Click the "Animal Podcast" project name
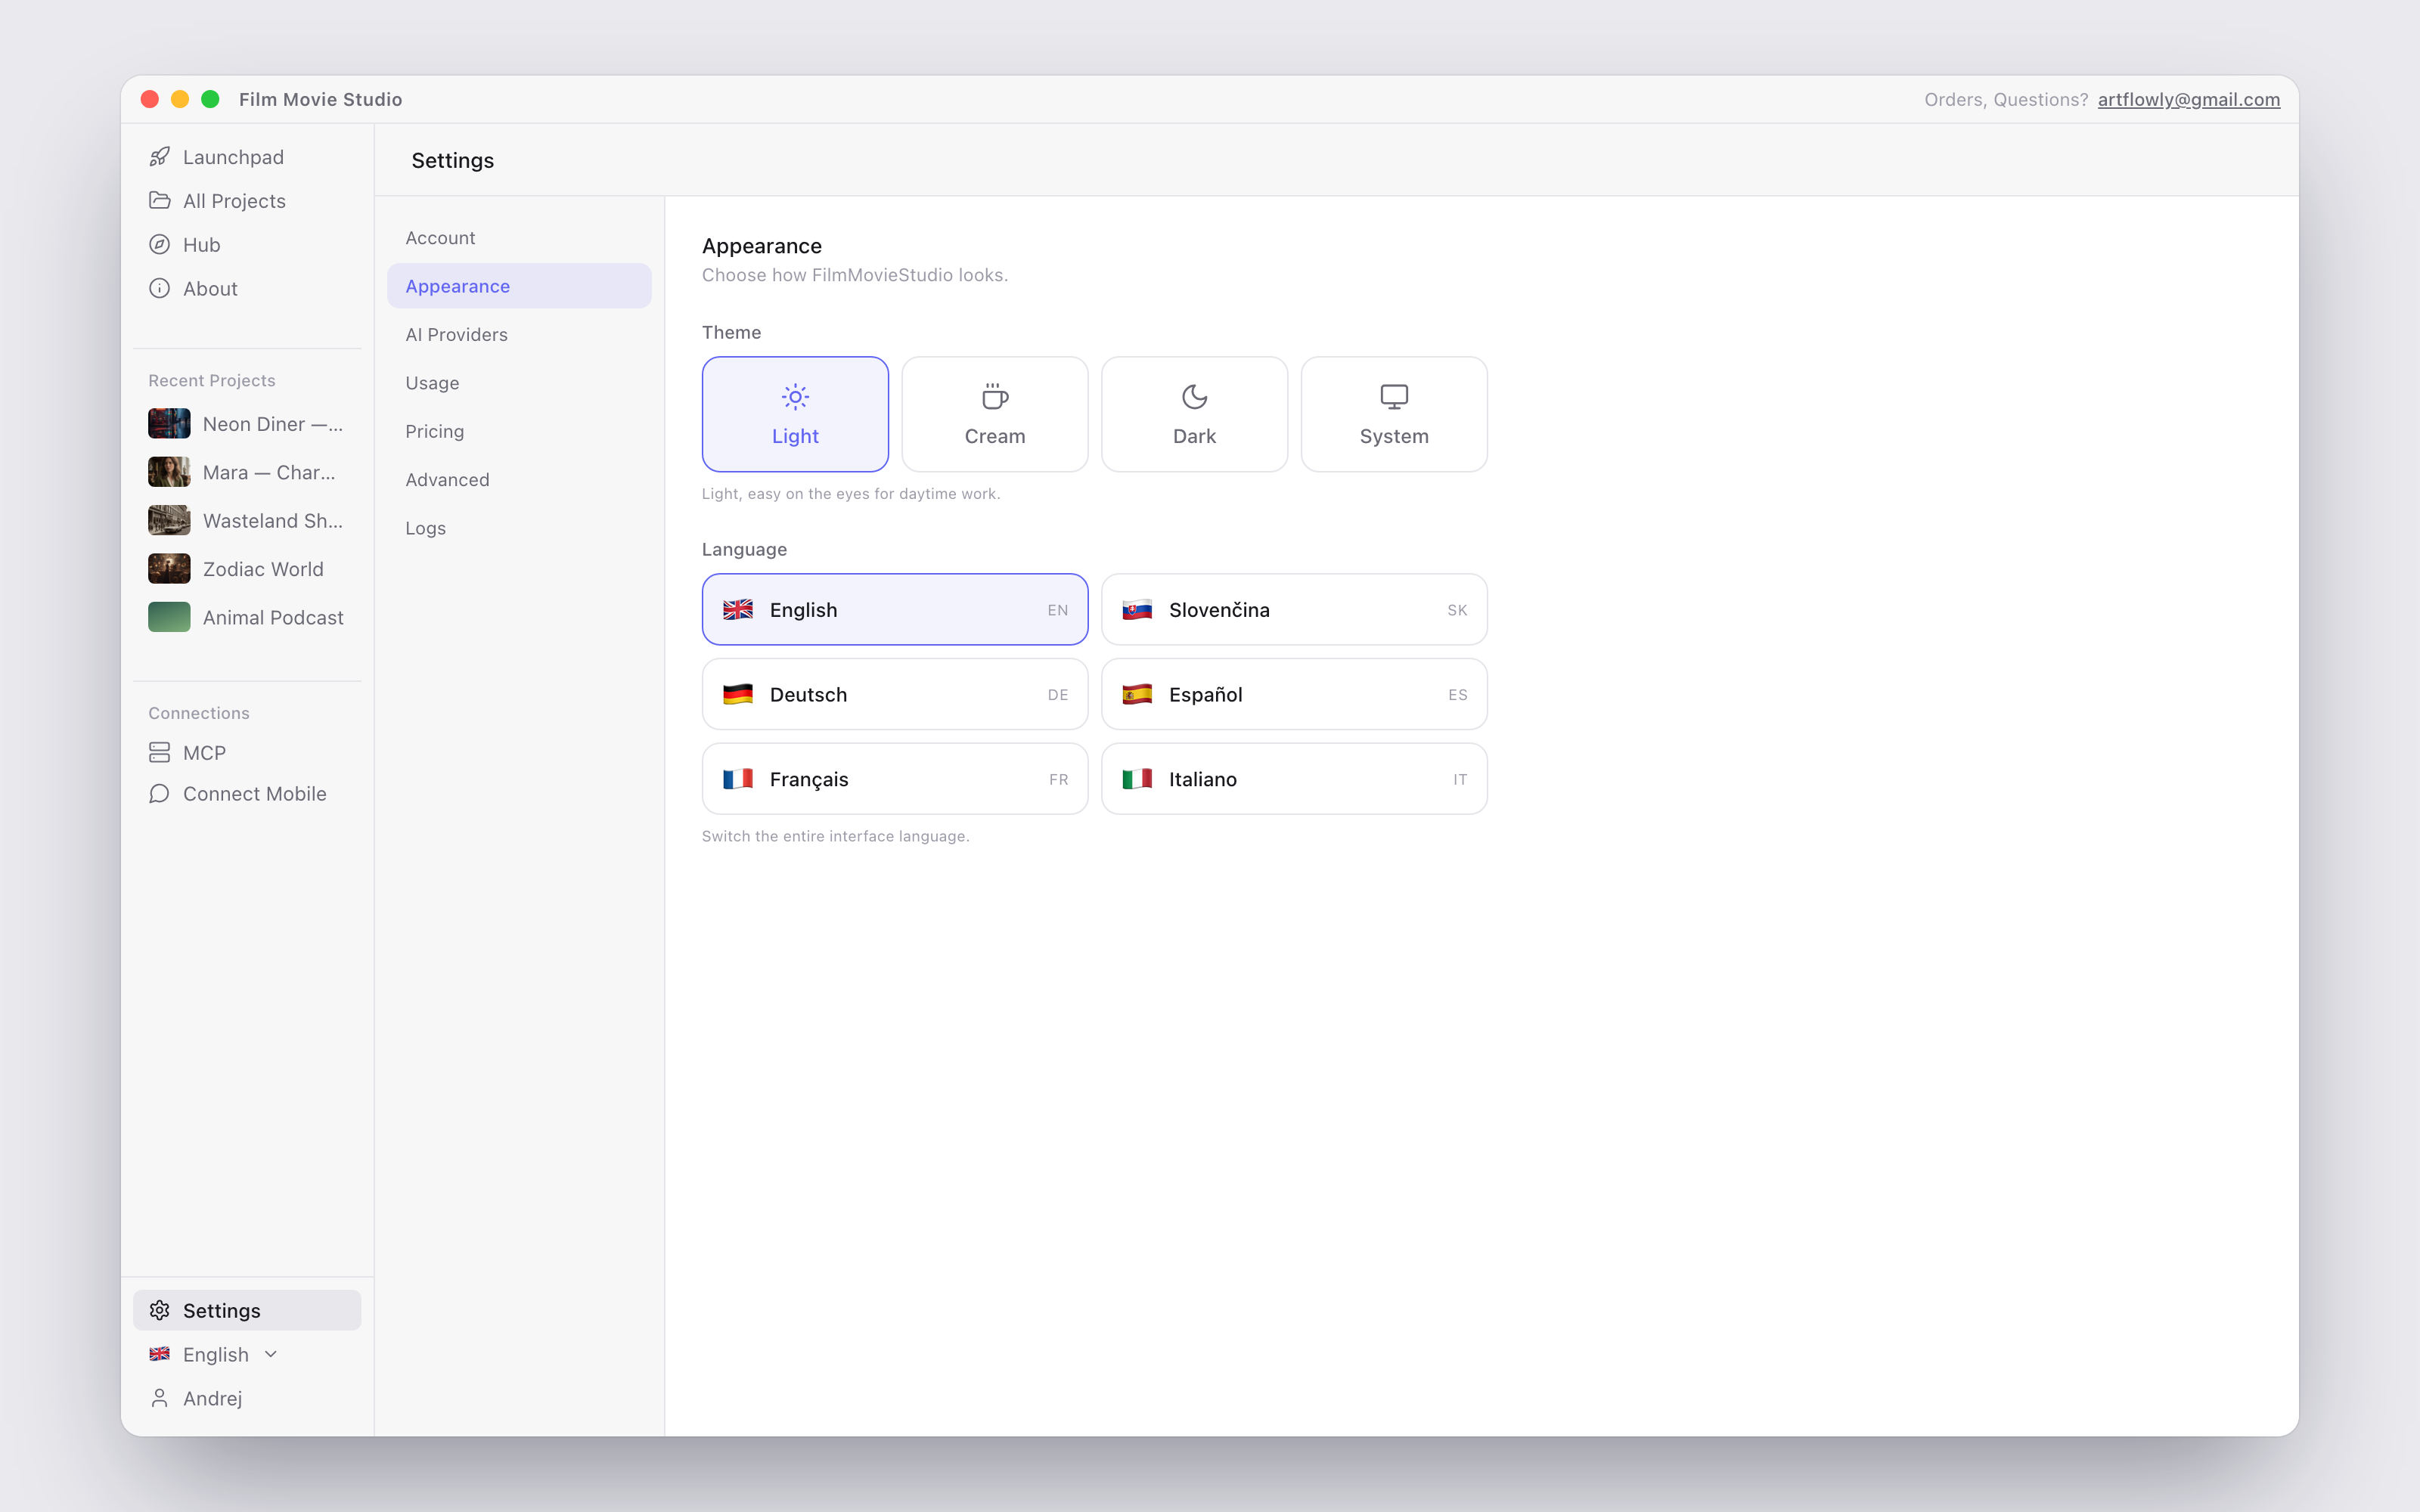 point(273,617)
